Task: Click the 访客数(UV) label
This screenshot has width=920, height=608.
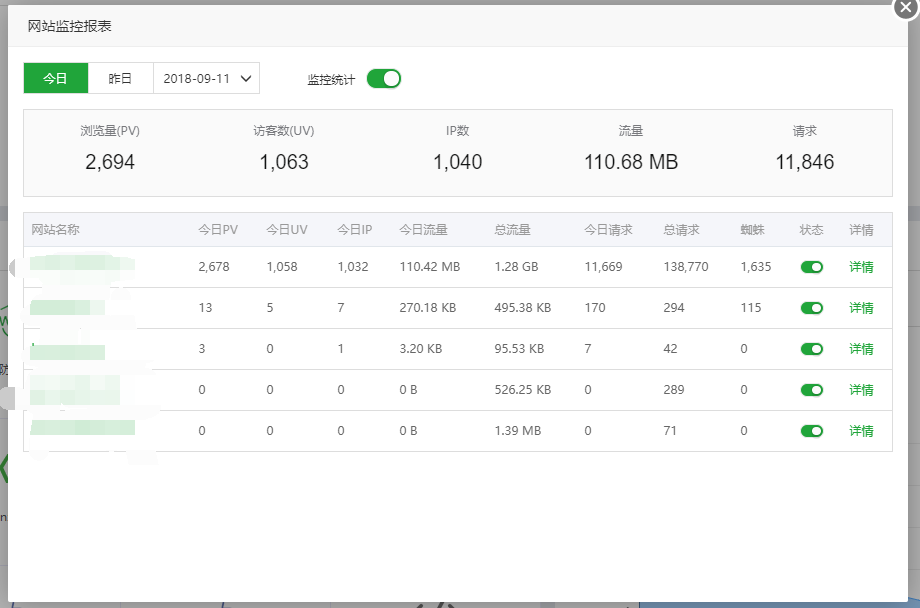Action: [284, 131]
